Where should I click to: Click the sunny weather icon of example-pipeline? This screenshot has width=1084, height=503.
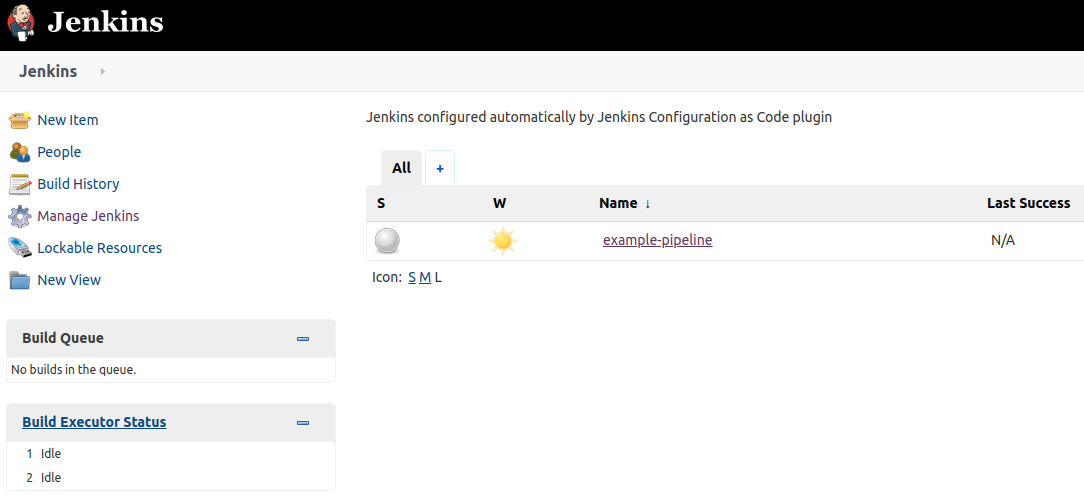503,241
